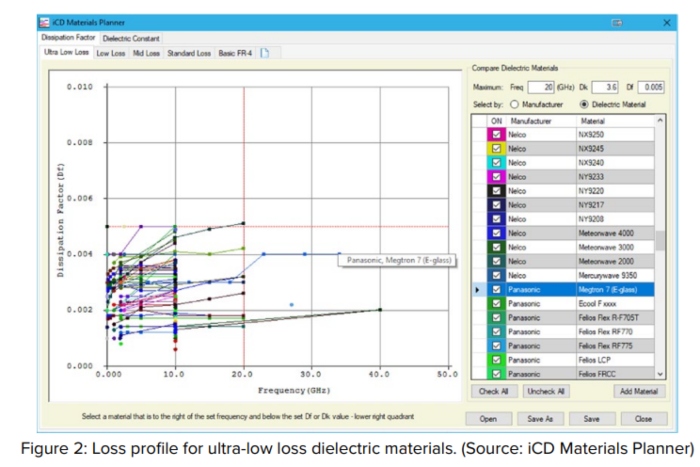Click the ON column header
This screenshot has width=700, height=467.
496,121
